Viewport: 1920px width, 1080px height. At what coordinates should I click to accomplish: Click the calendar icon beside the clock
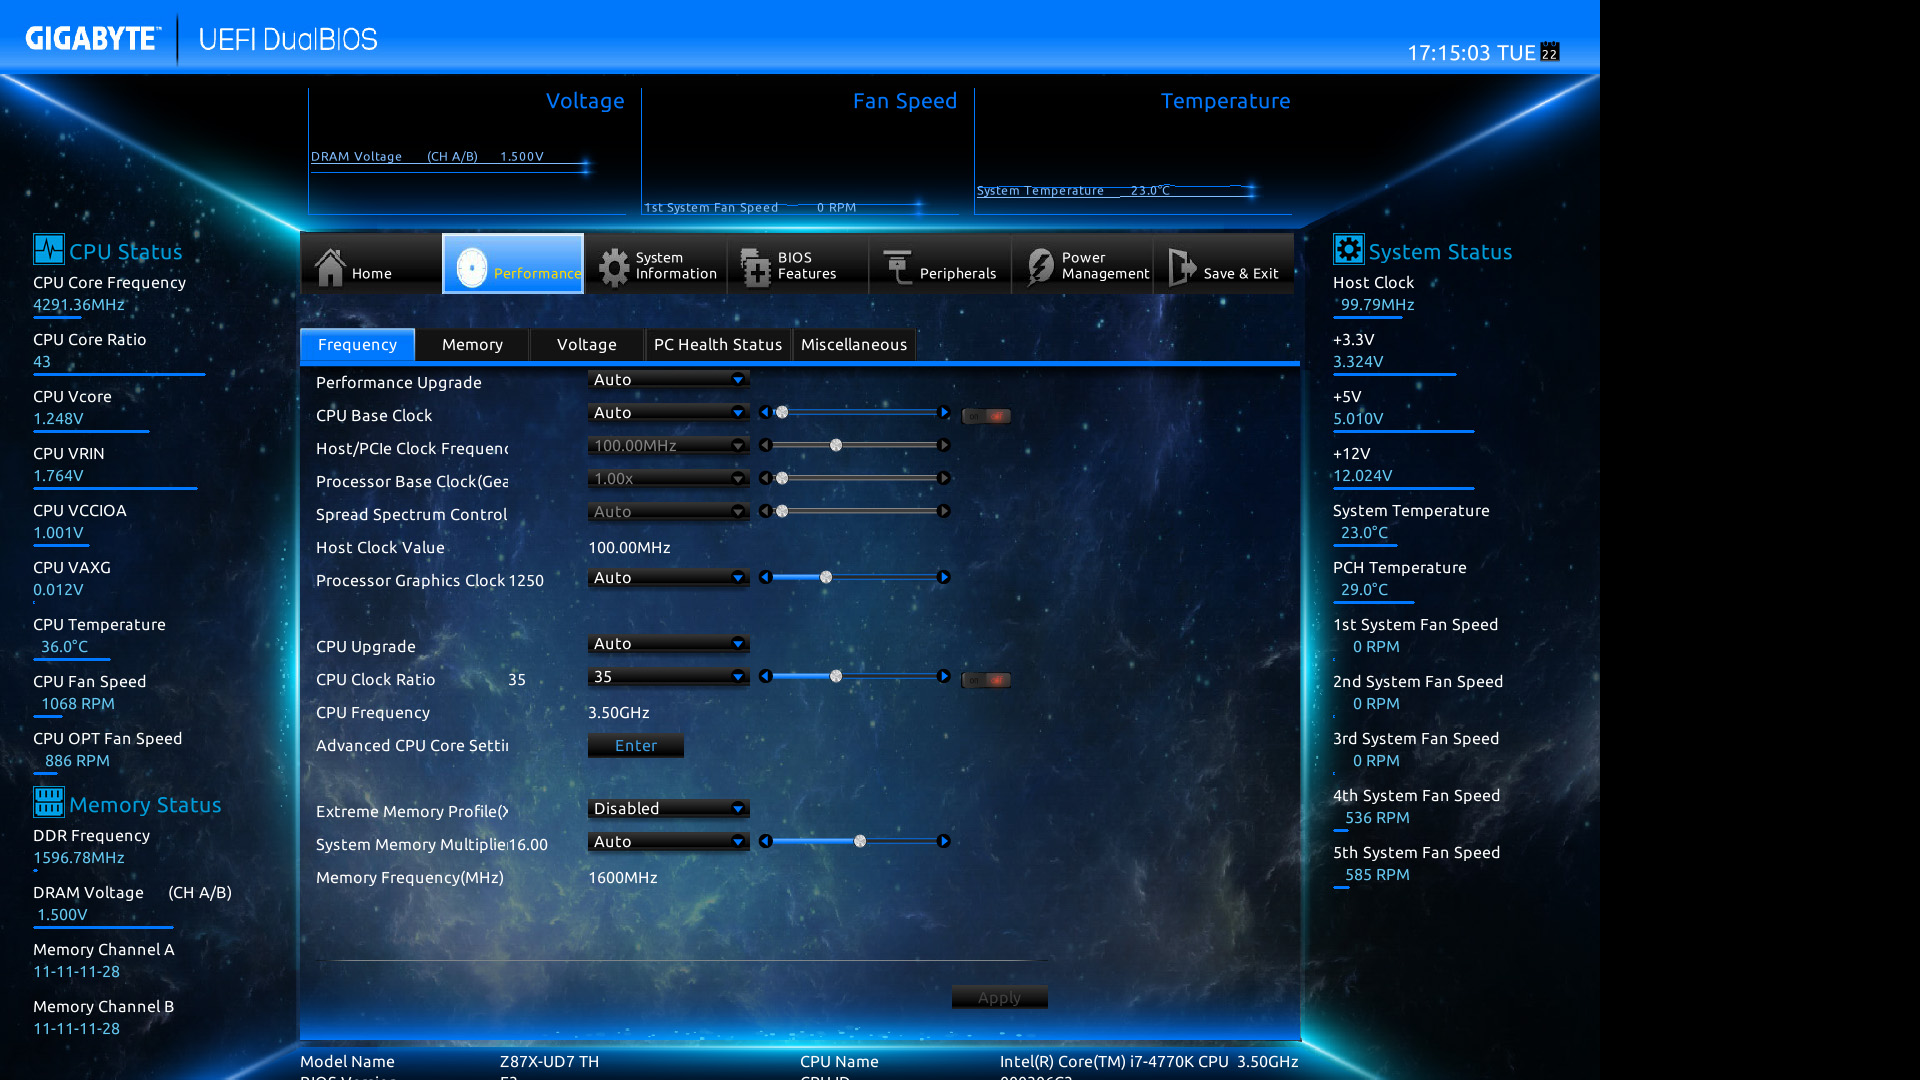1549,52
